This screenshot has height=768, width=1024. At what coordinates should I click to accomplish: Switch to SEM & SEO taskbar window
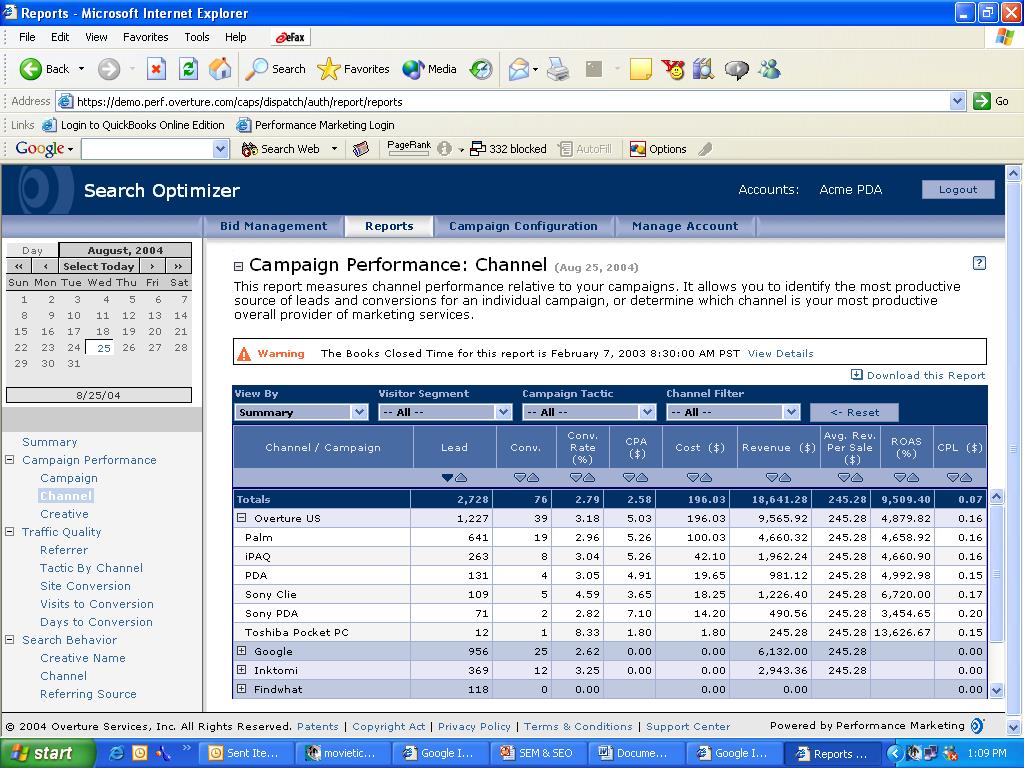537,753
